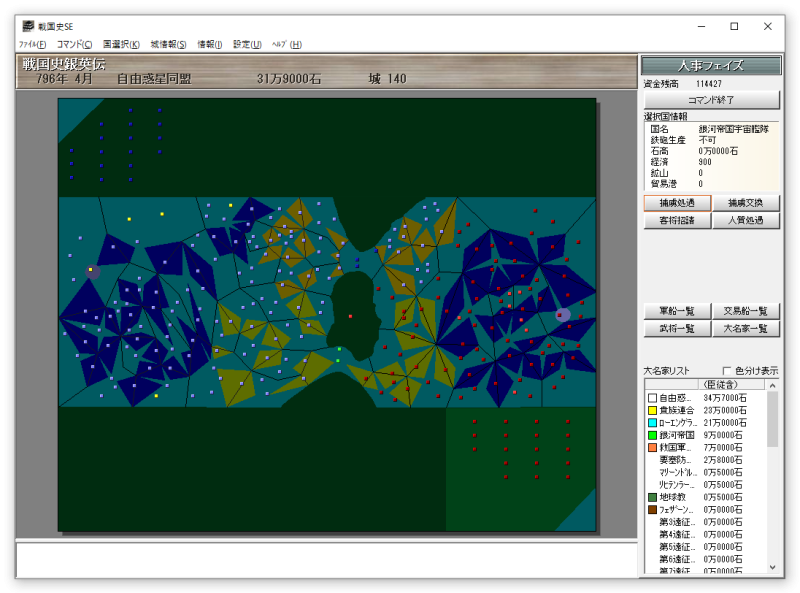Click the 23万0000石 value

(725, 410)
